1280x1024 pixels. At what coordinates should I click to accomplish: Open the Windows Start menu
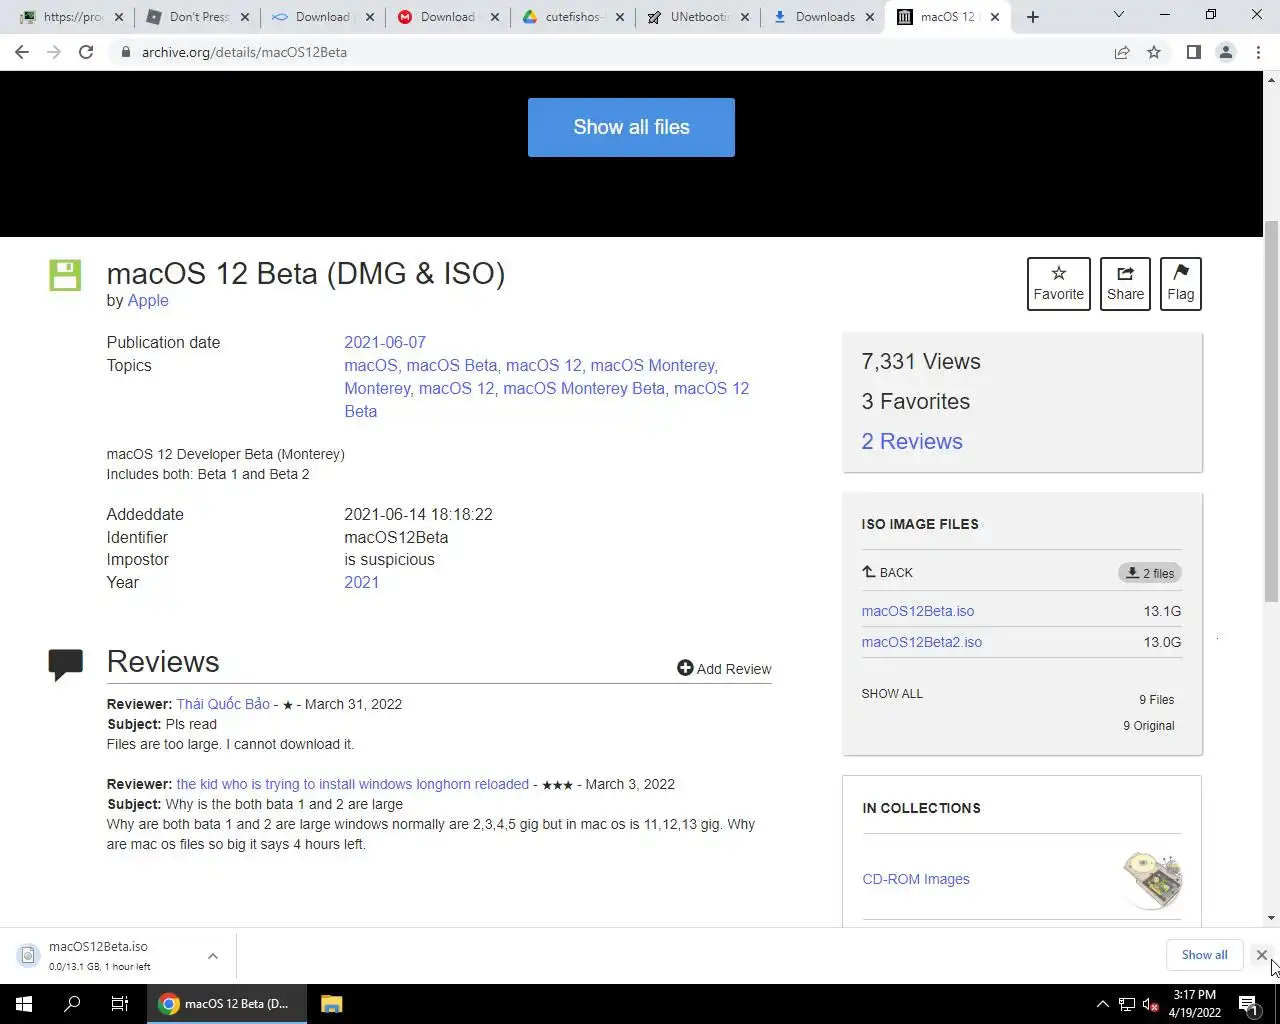[24, 1004]
